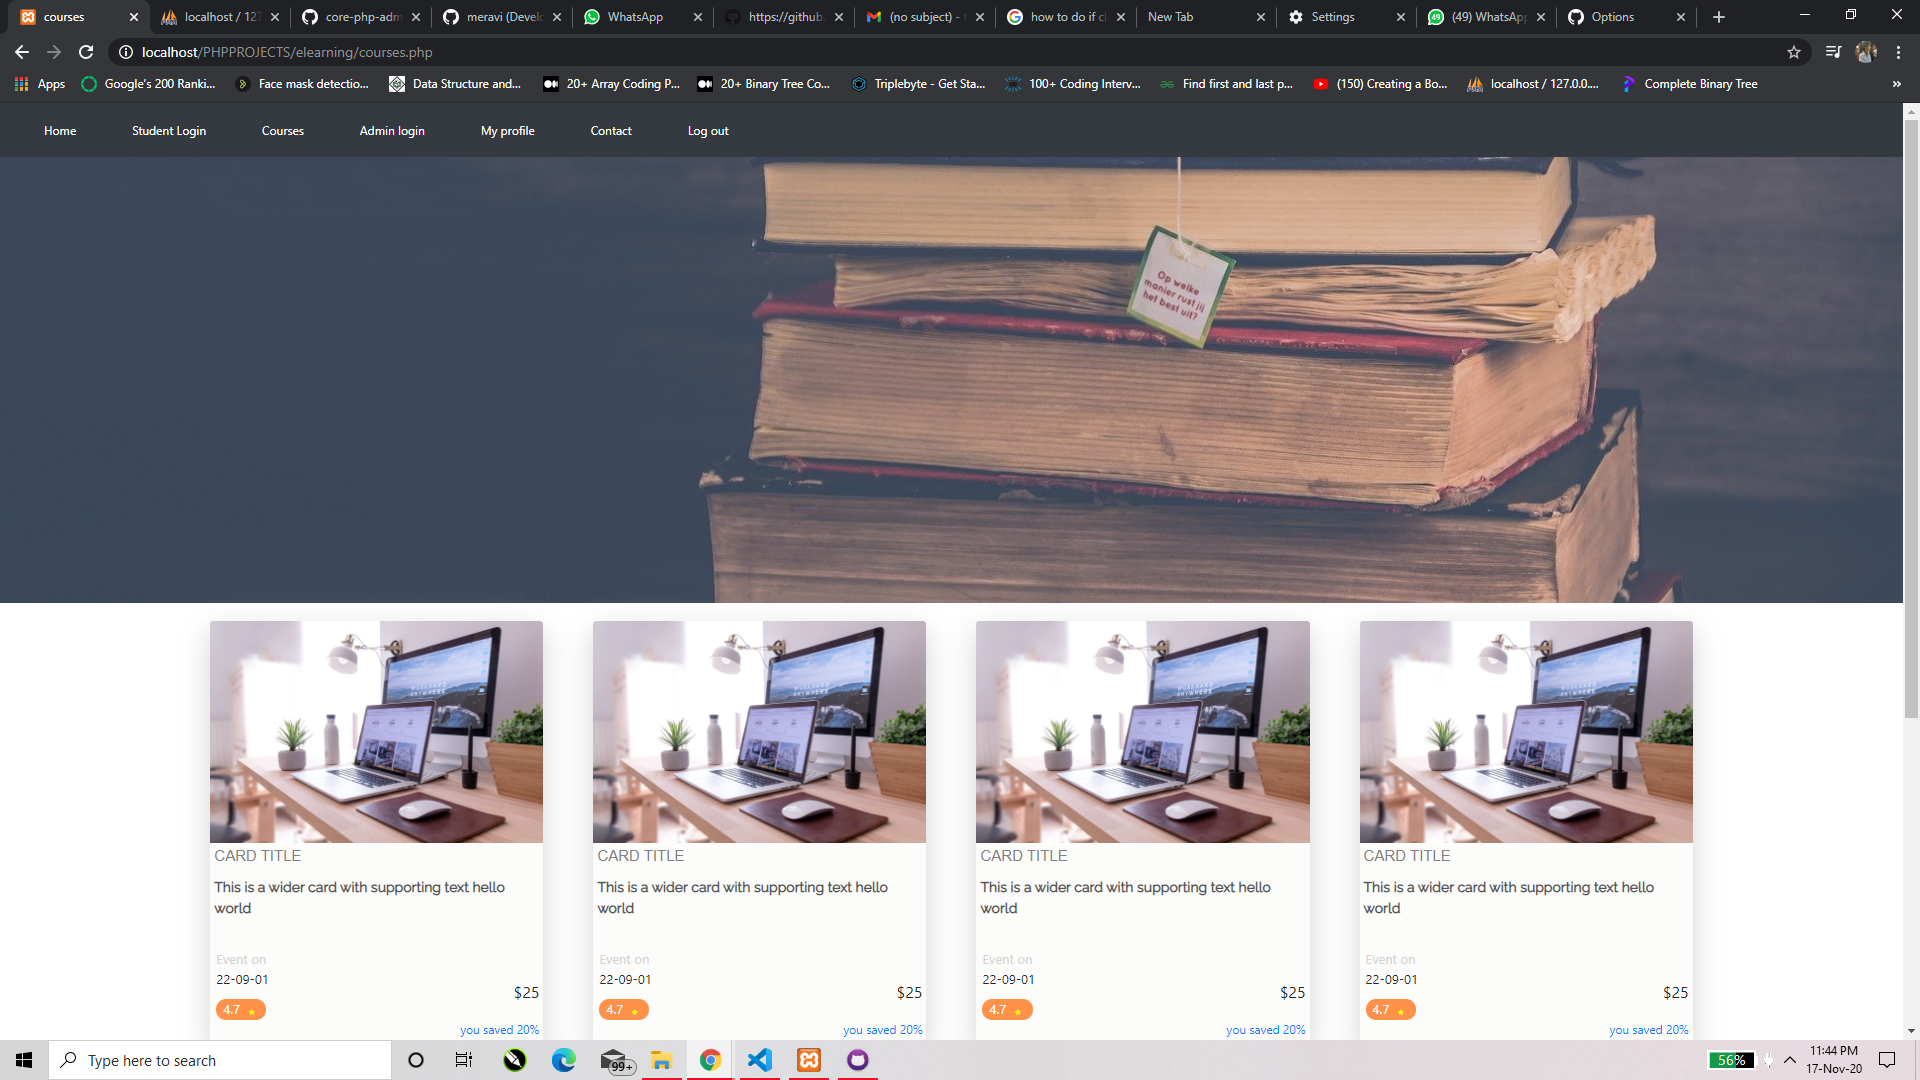Image resolution: width=1920 pixels, height=1080 pixels.
Task: Open Visual Studio Code from the taskbar
Action: (x=760, y=1060)
